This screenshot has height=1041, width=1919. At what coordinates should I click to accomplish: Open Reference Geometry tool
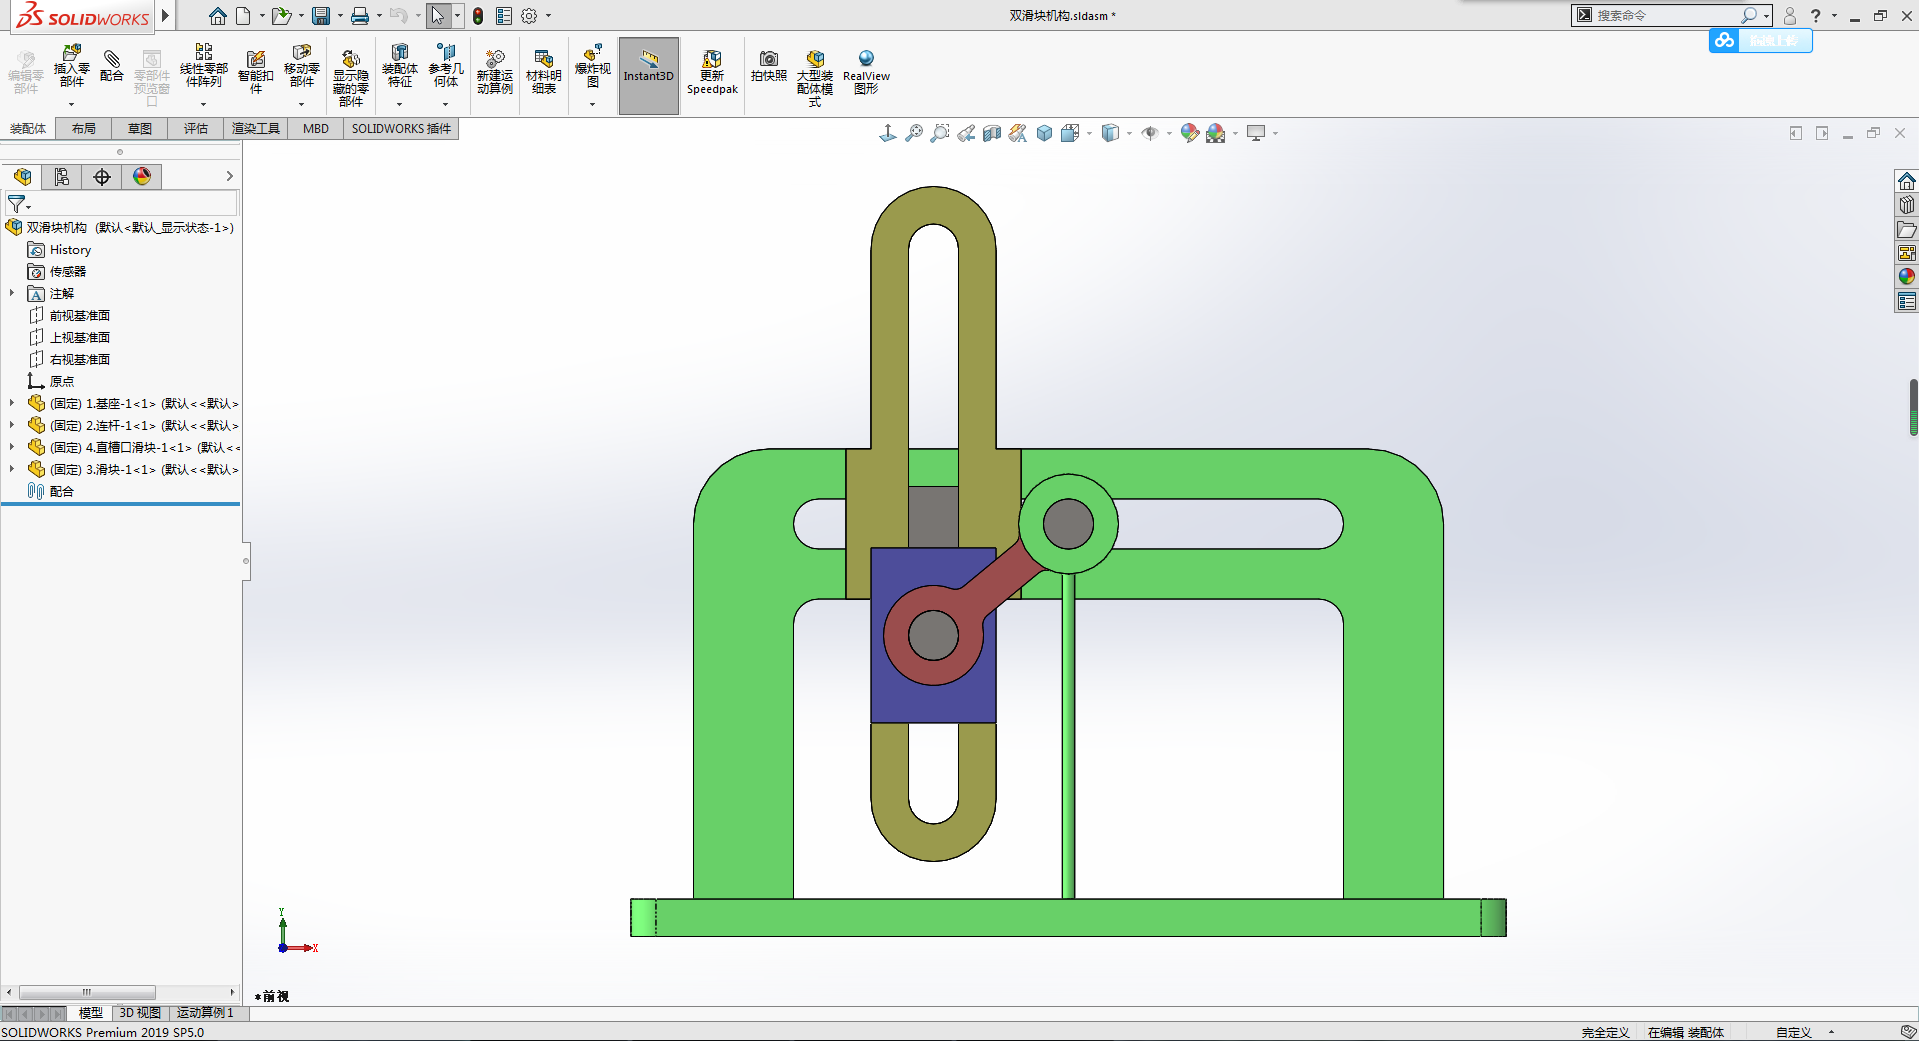click(x=446, y=66)
